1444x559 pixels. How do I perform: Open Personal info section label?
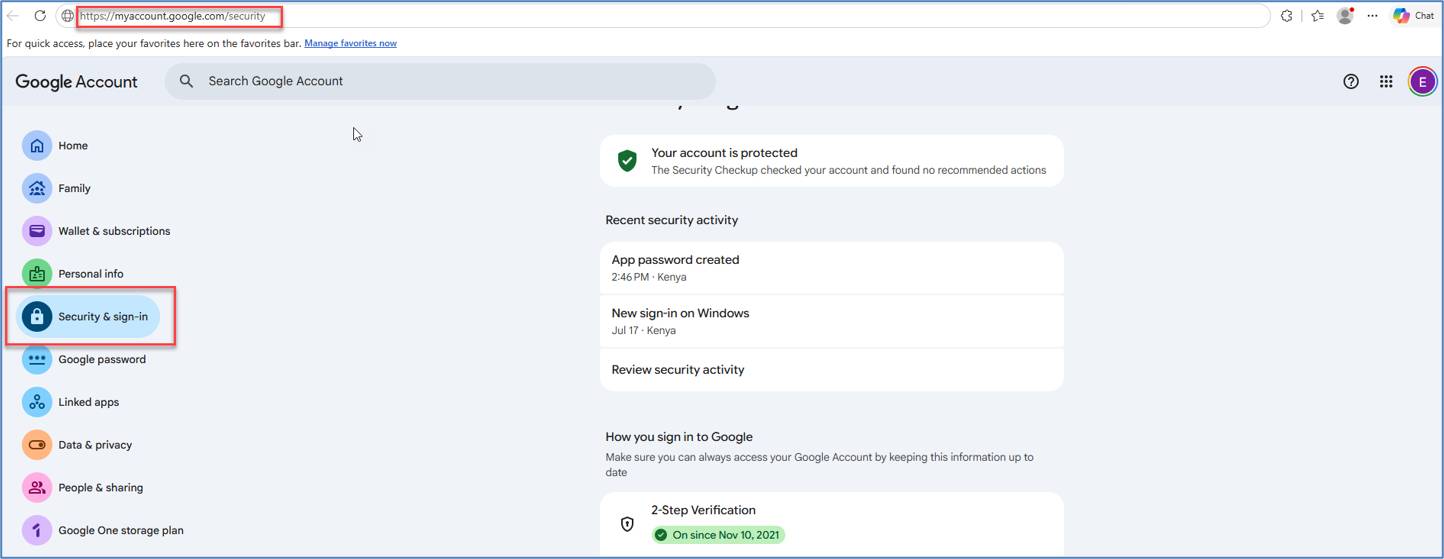point(91,274)
